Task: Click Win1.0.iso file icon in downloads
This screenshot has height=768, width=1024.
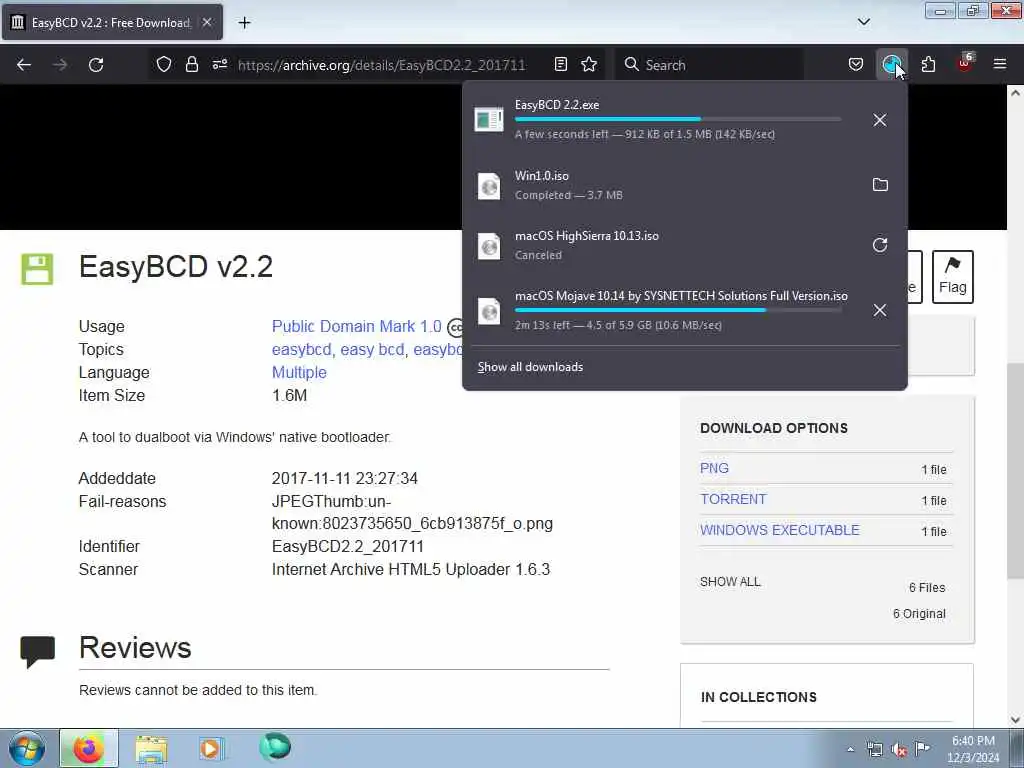Action: pos(488,185)
